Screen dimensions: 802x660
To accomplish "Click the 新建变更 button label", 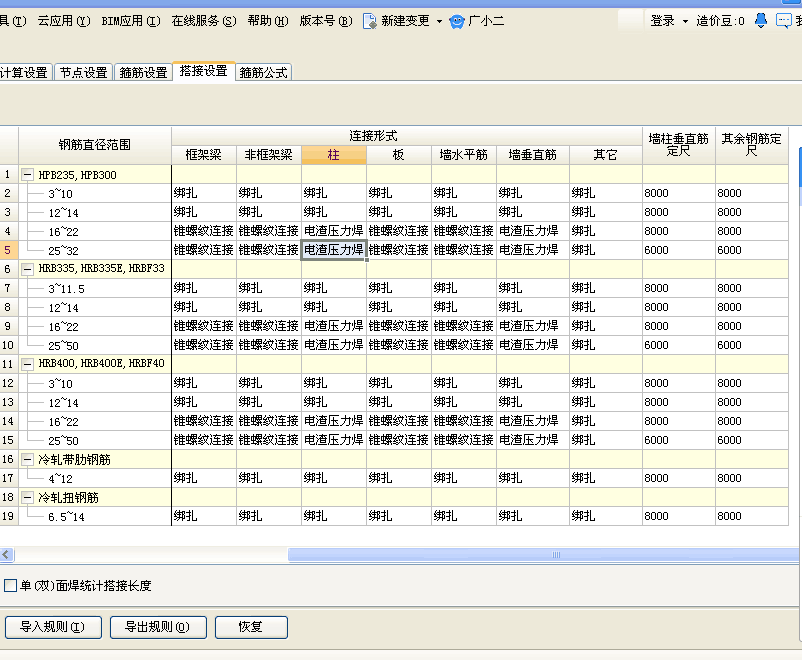I will coord(405,21).
